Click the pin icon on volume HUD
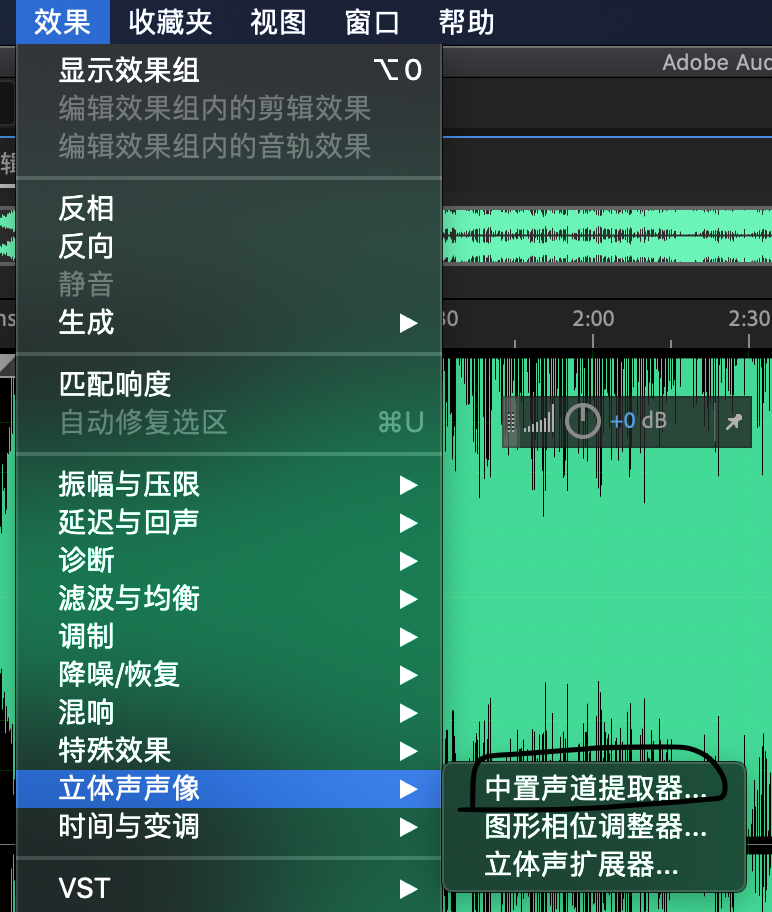Viewport: 772px width, 912px height. (x=734, y=422)
